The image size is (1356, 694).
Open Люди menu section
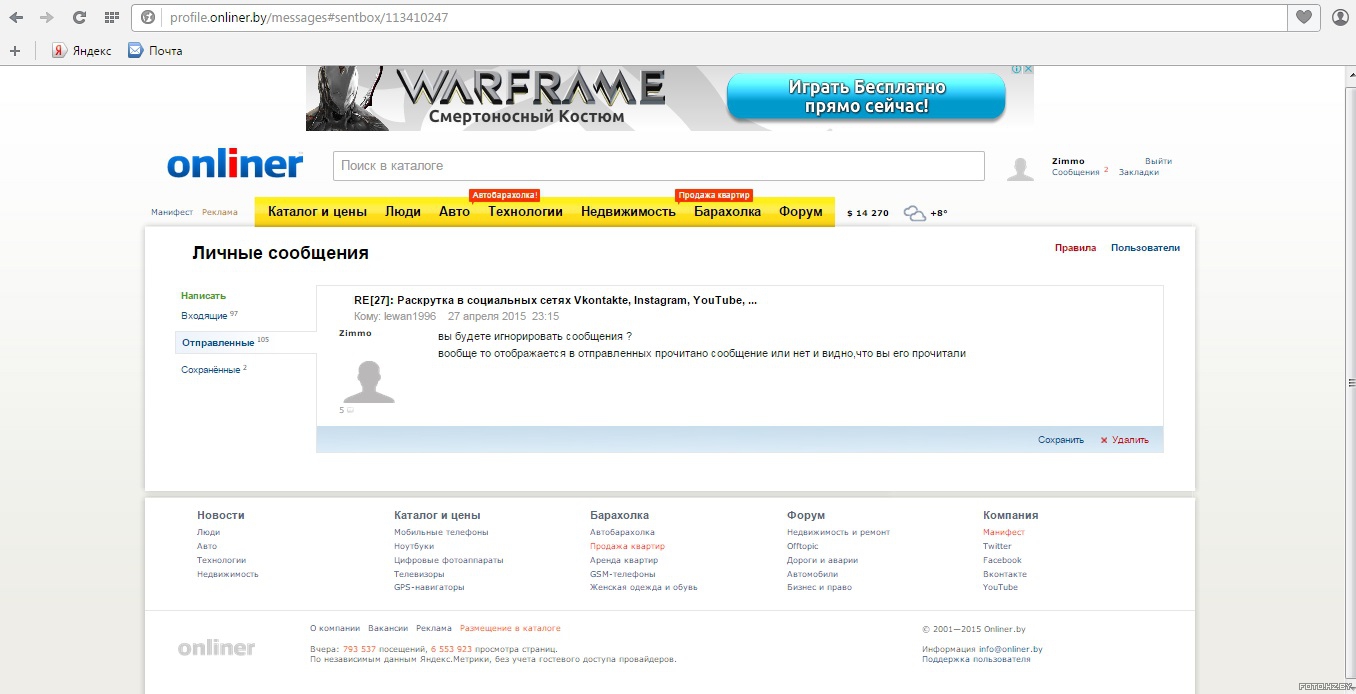(403, 212)
